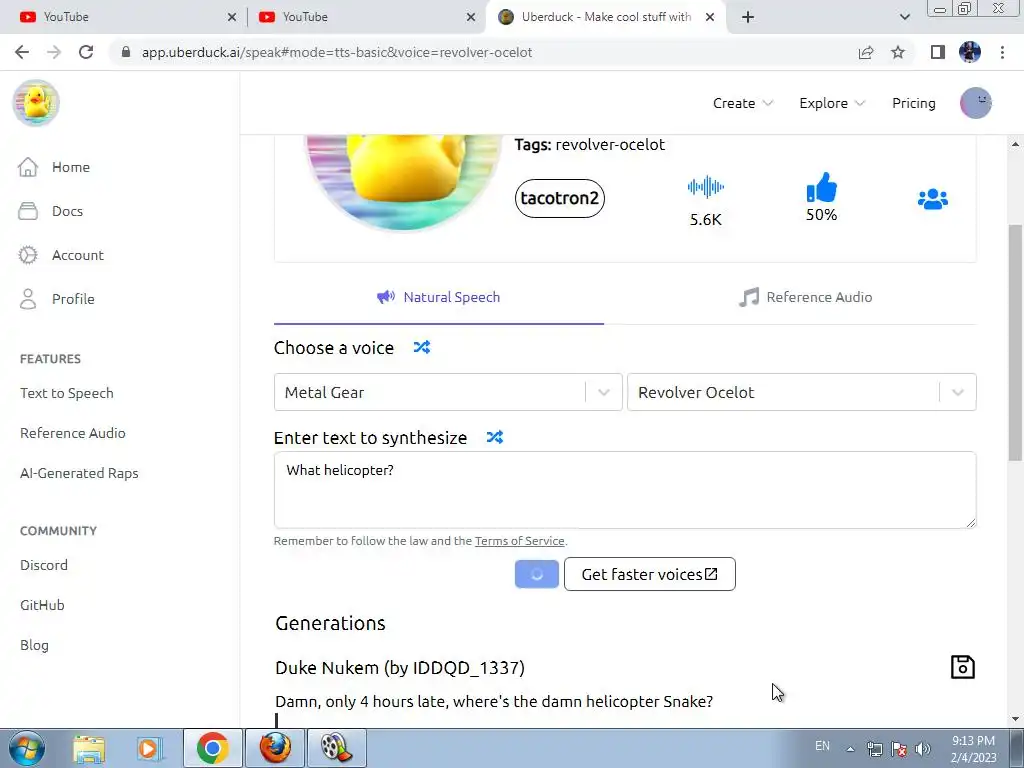
Task: Toggle the Chrome side panel
Action: 938,52
